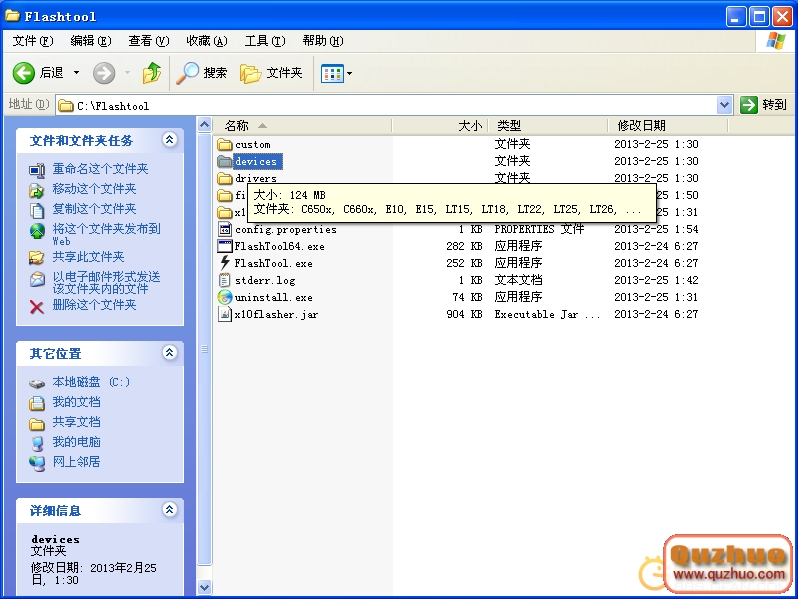Viewport: 798px width, 599px height.
Task: Click the local disk drive icon
Action: (x=37, y=383)
